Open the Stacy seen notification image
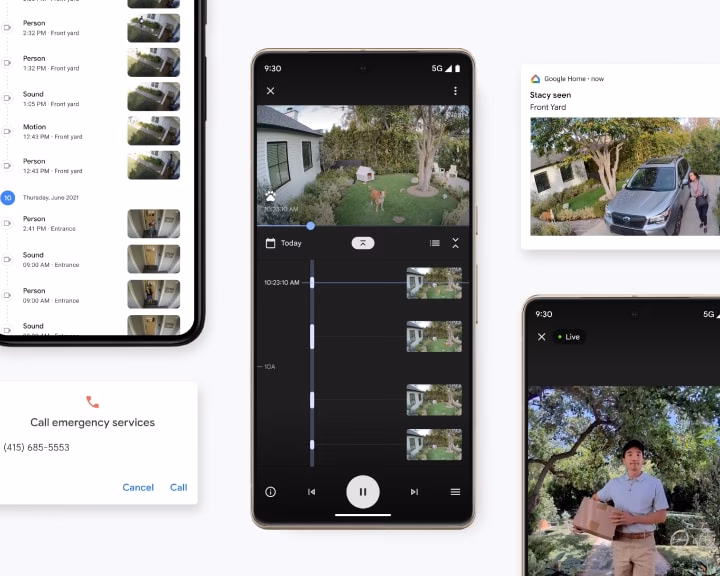The width and height of the screenshot is (720, 576). [620, 176]
